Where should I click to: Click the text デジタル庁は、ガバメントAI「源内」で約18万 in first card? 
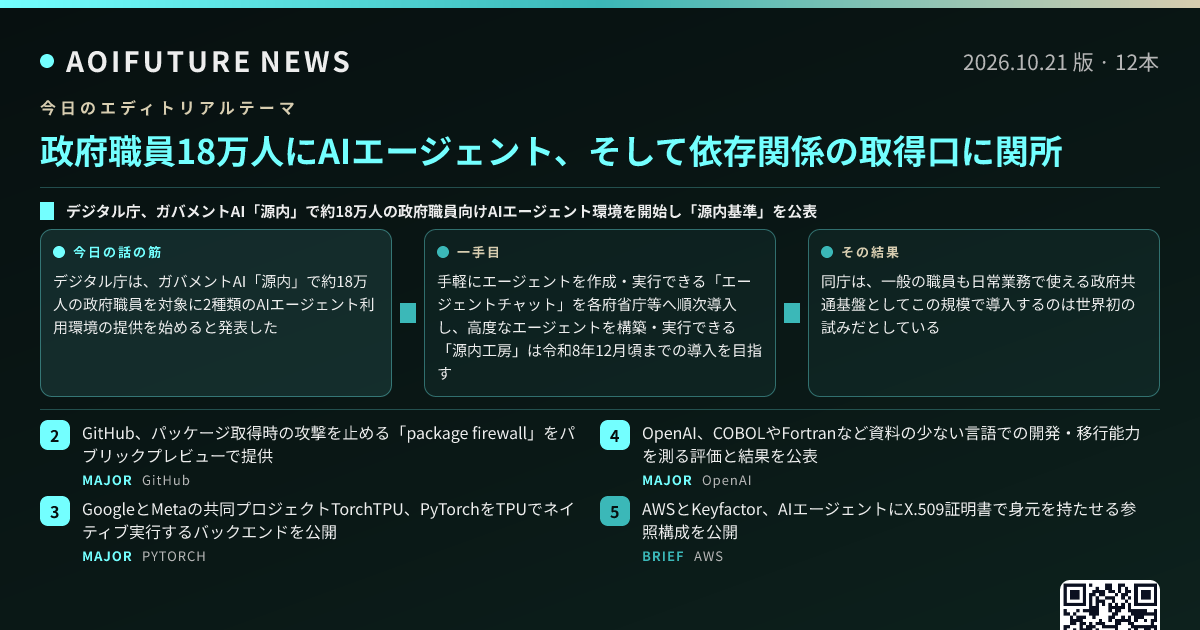pyautogui.click(x=210, y=281)
